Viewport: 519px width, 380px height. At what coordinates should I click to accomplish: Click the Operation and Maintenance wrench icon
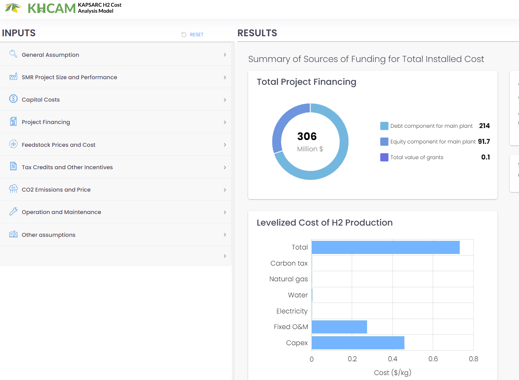click(x=13, y=211)
